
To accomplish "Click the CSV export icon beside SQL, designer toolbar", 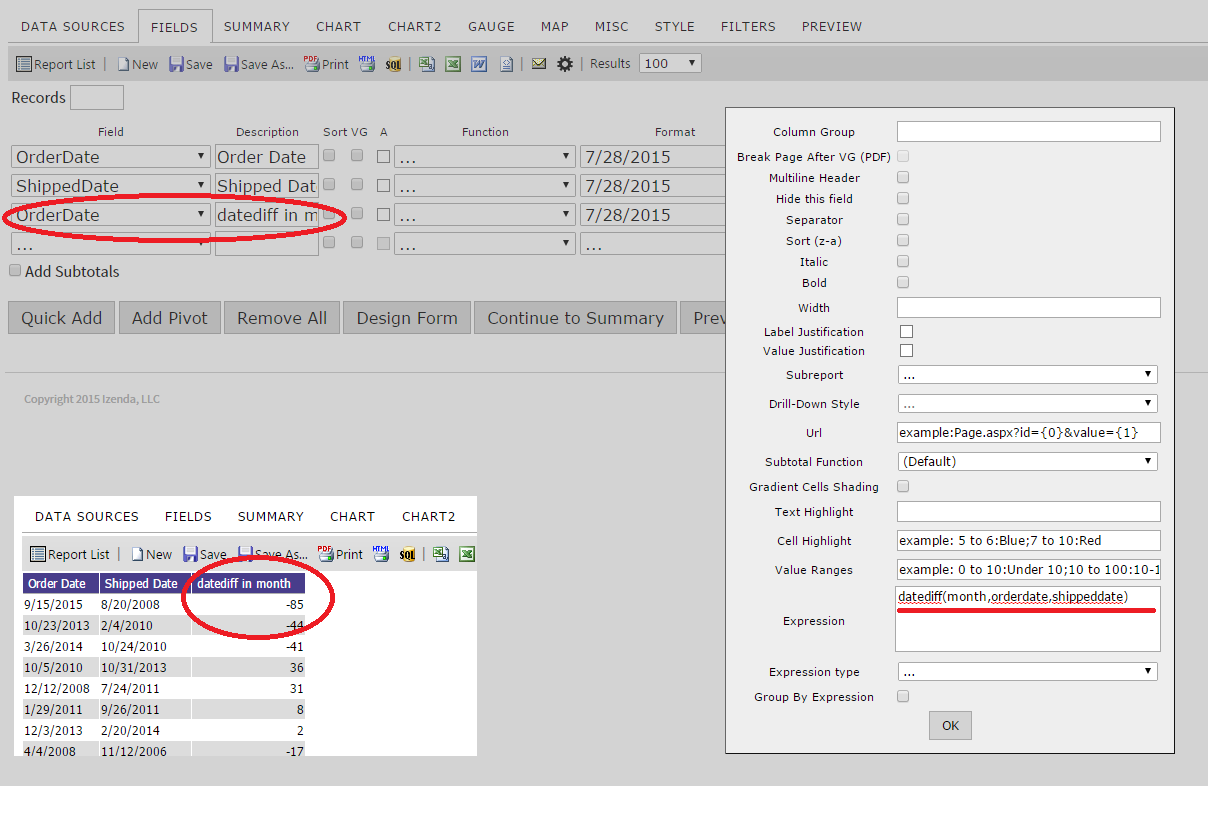I will (x=427, y=64).
